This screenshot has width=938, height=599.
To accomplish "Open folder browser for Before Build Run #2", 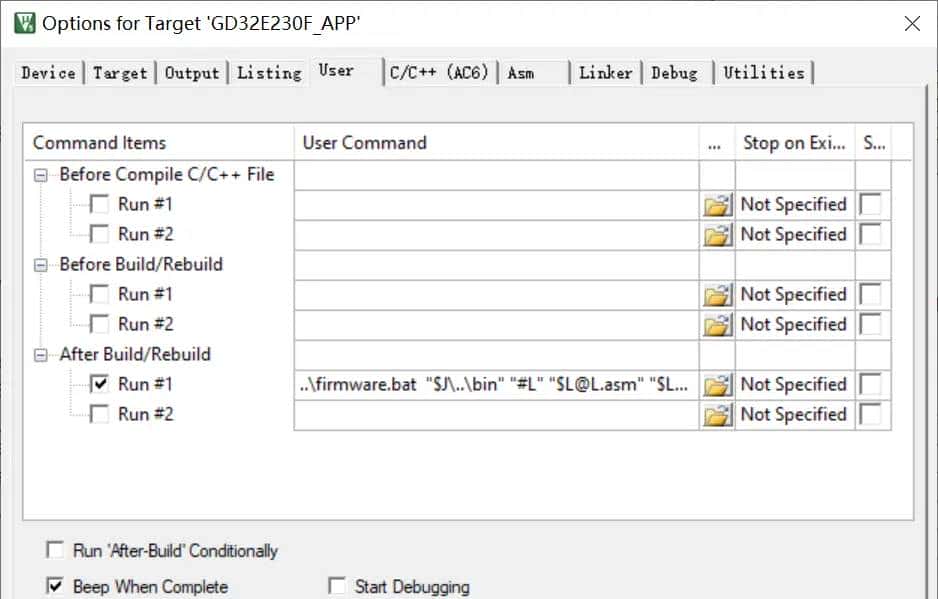I will [717, 325].
